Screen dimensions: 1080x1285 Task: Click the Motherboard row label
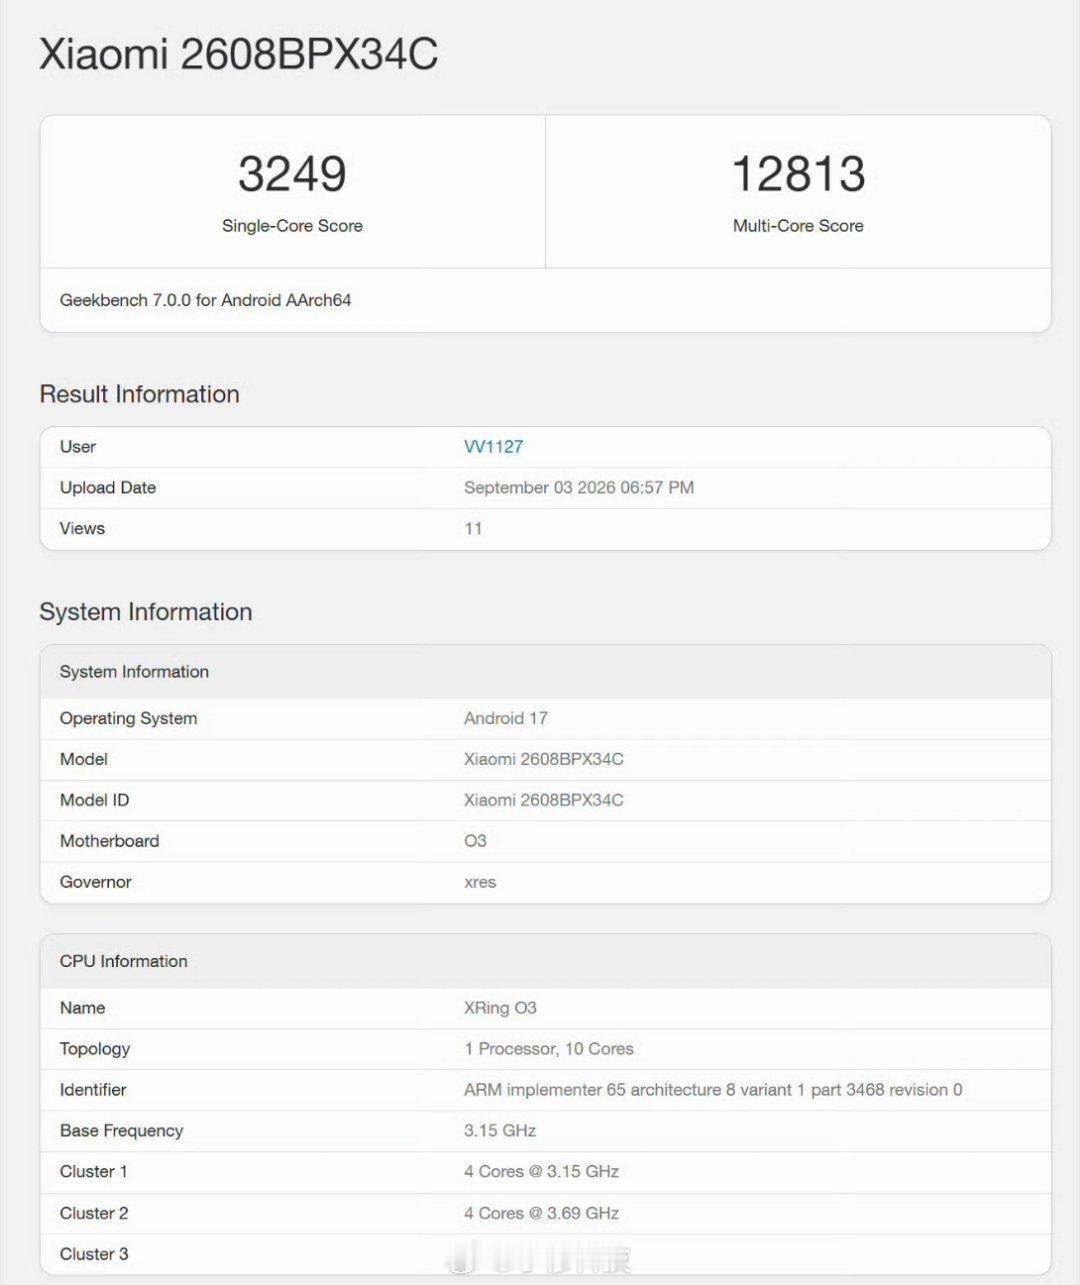[109, 841]
